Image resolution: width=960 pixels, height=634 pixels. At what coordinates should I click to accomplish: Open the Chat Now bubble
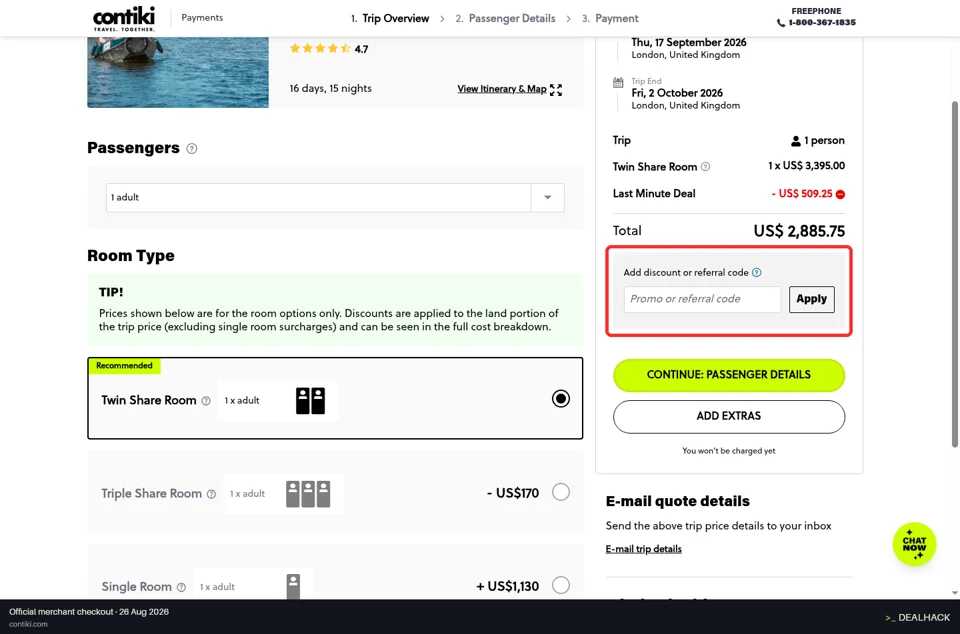tap(914, 544)
